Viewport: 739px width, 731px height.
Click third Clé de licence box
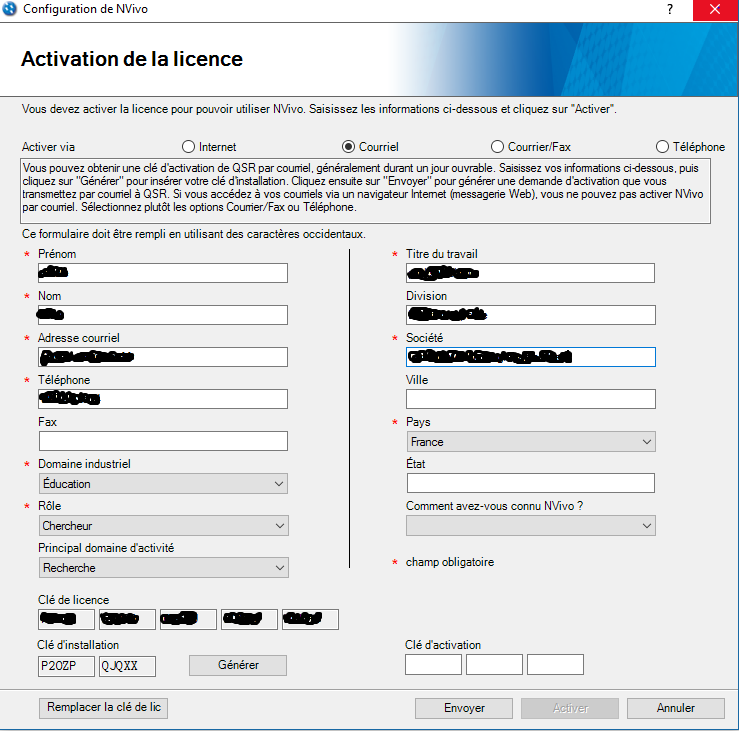pos(188,619)
